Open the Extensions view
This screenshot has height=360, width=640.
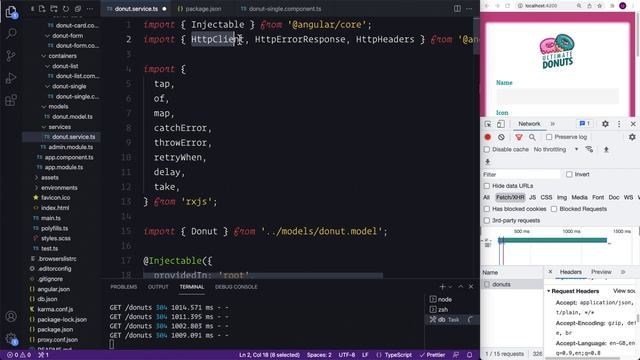(x=11, y=100)
